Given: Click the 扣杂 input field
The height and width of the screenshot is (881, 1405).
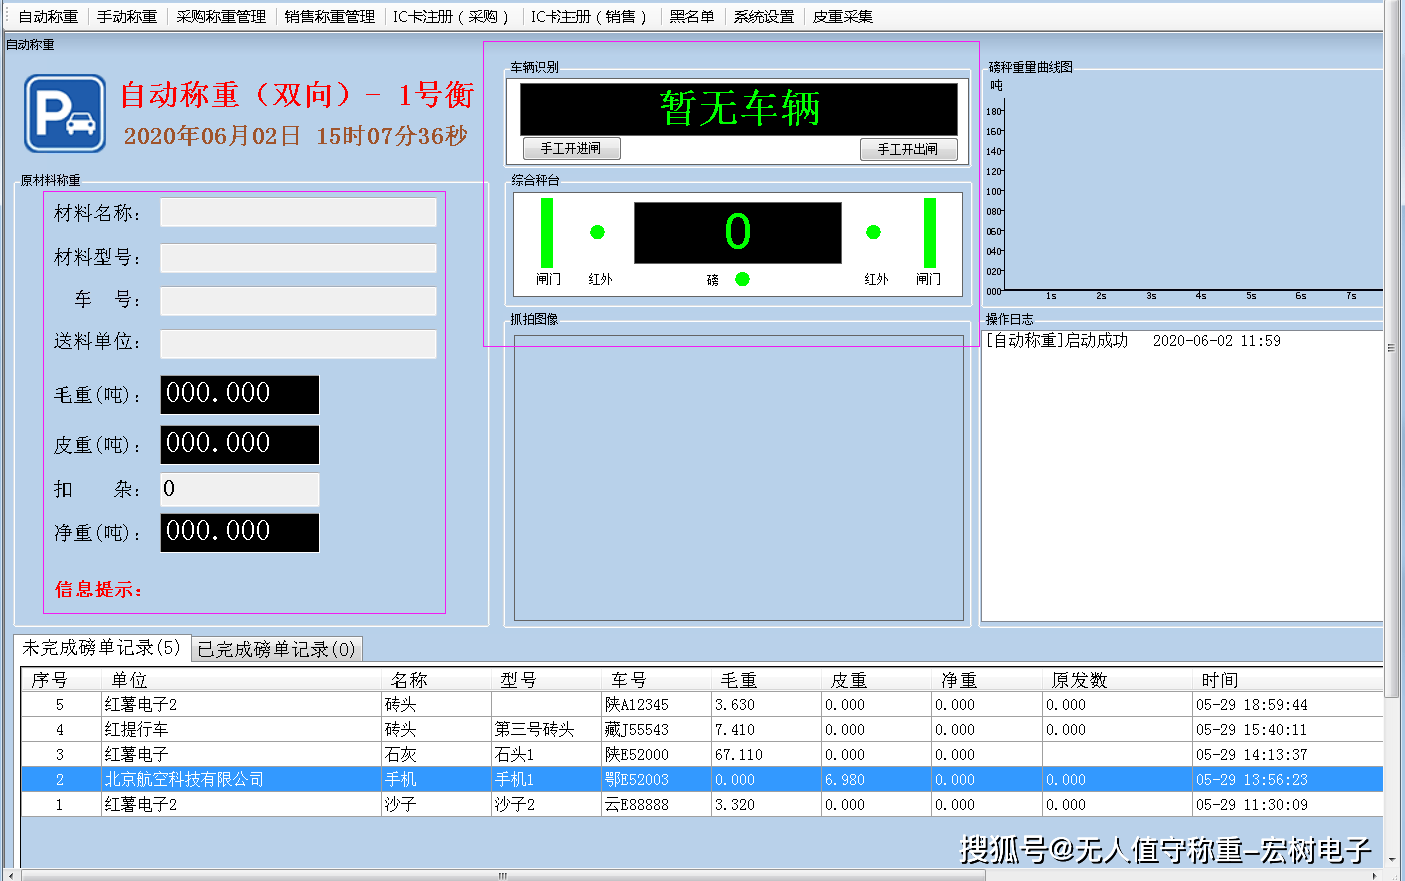Looking at the screenshot, I should (240, 489).
